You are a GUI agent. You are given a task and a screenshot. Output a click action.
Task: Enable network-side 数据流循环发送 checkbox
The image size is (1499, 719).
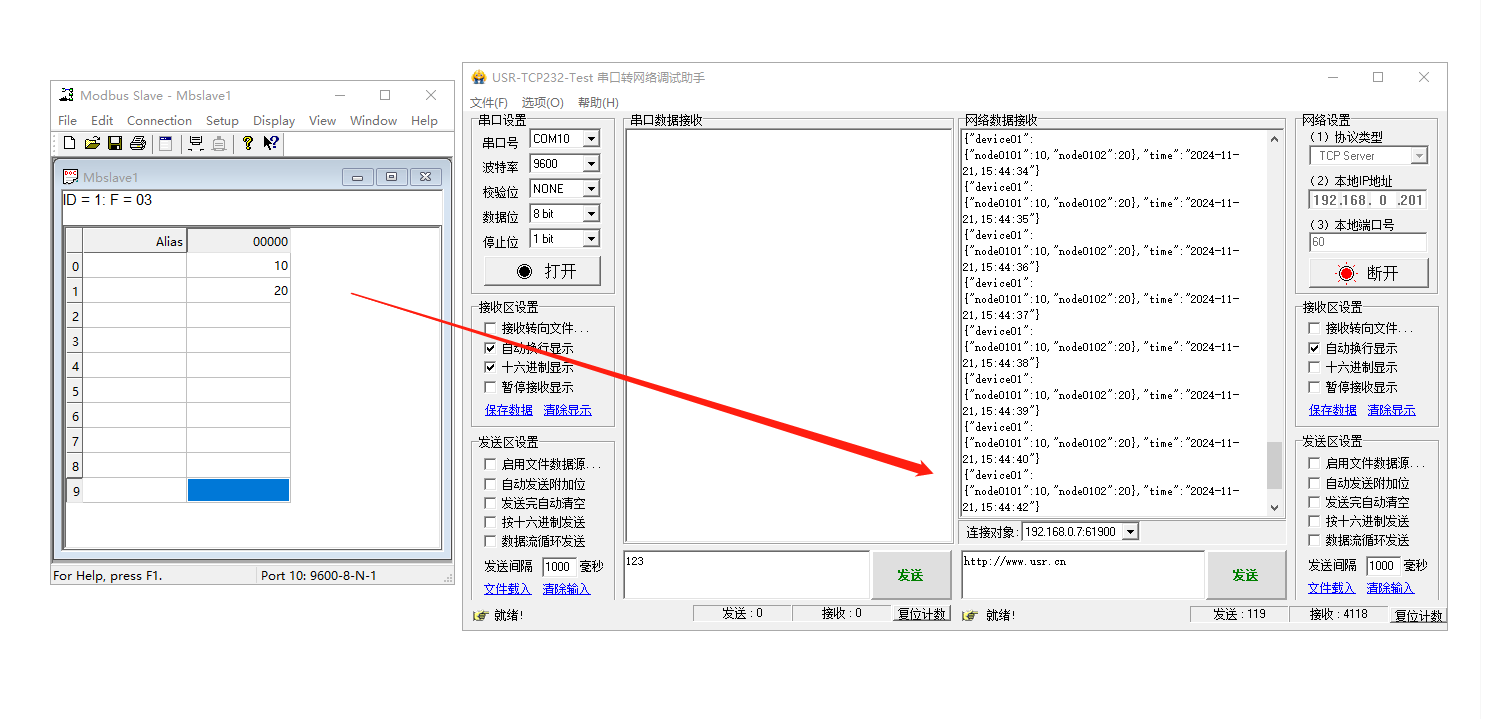[x=1314, y=541]
